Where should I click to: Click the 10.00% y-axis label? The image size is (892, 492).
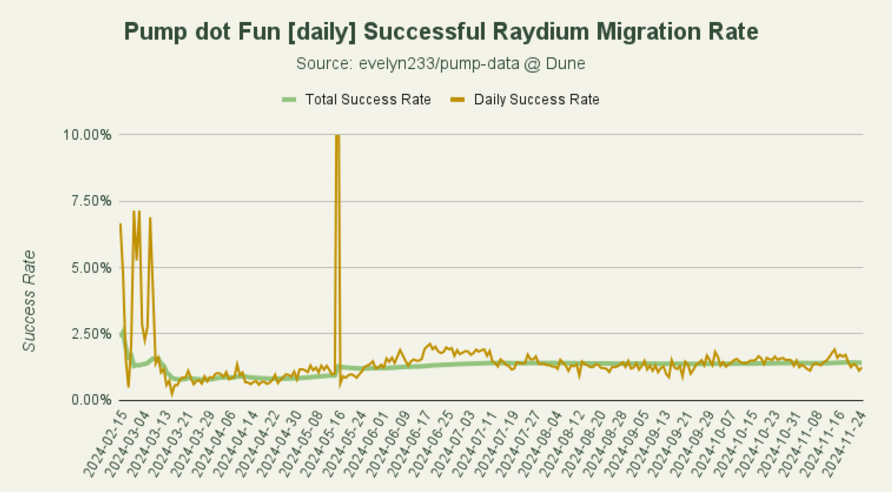[x=87, y=135]
